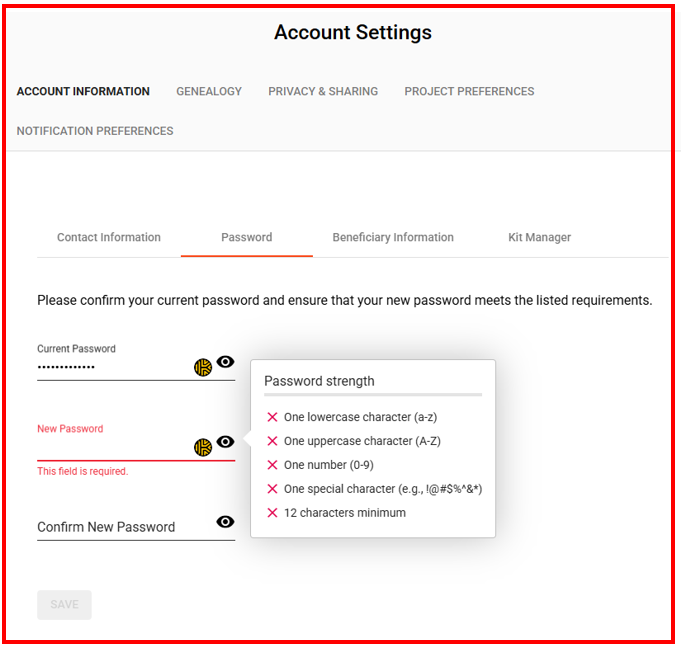Click the X icon beside special character requirement
This screenshot has height=650, width=681.
coord(272,488)
